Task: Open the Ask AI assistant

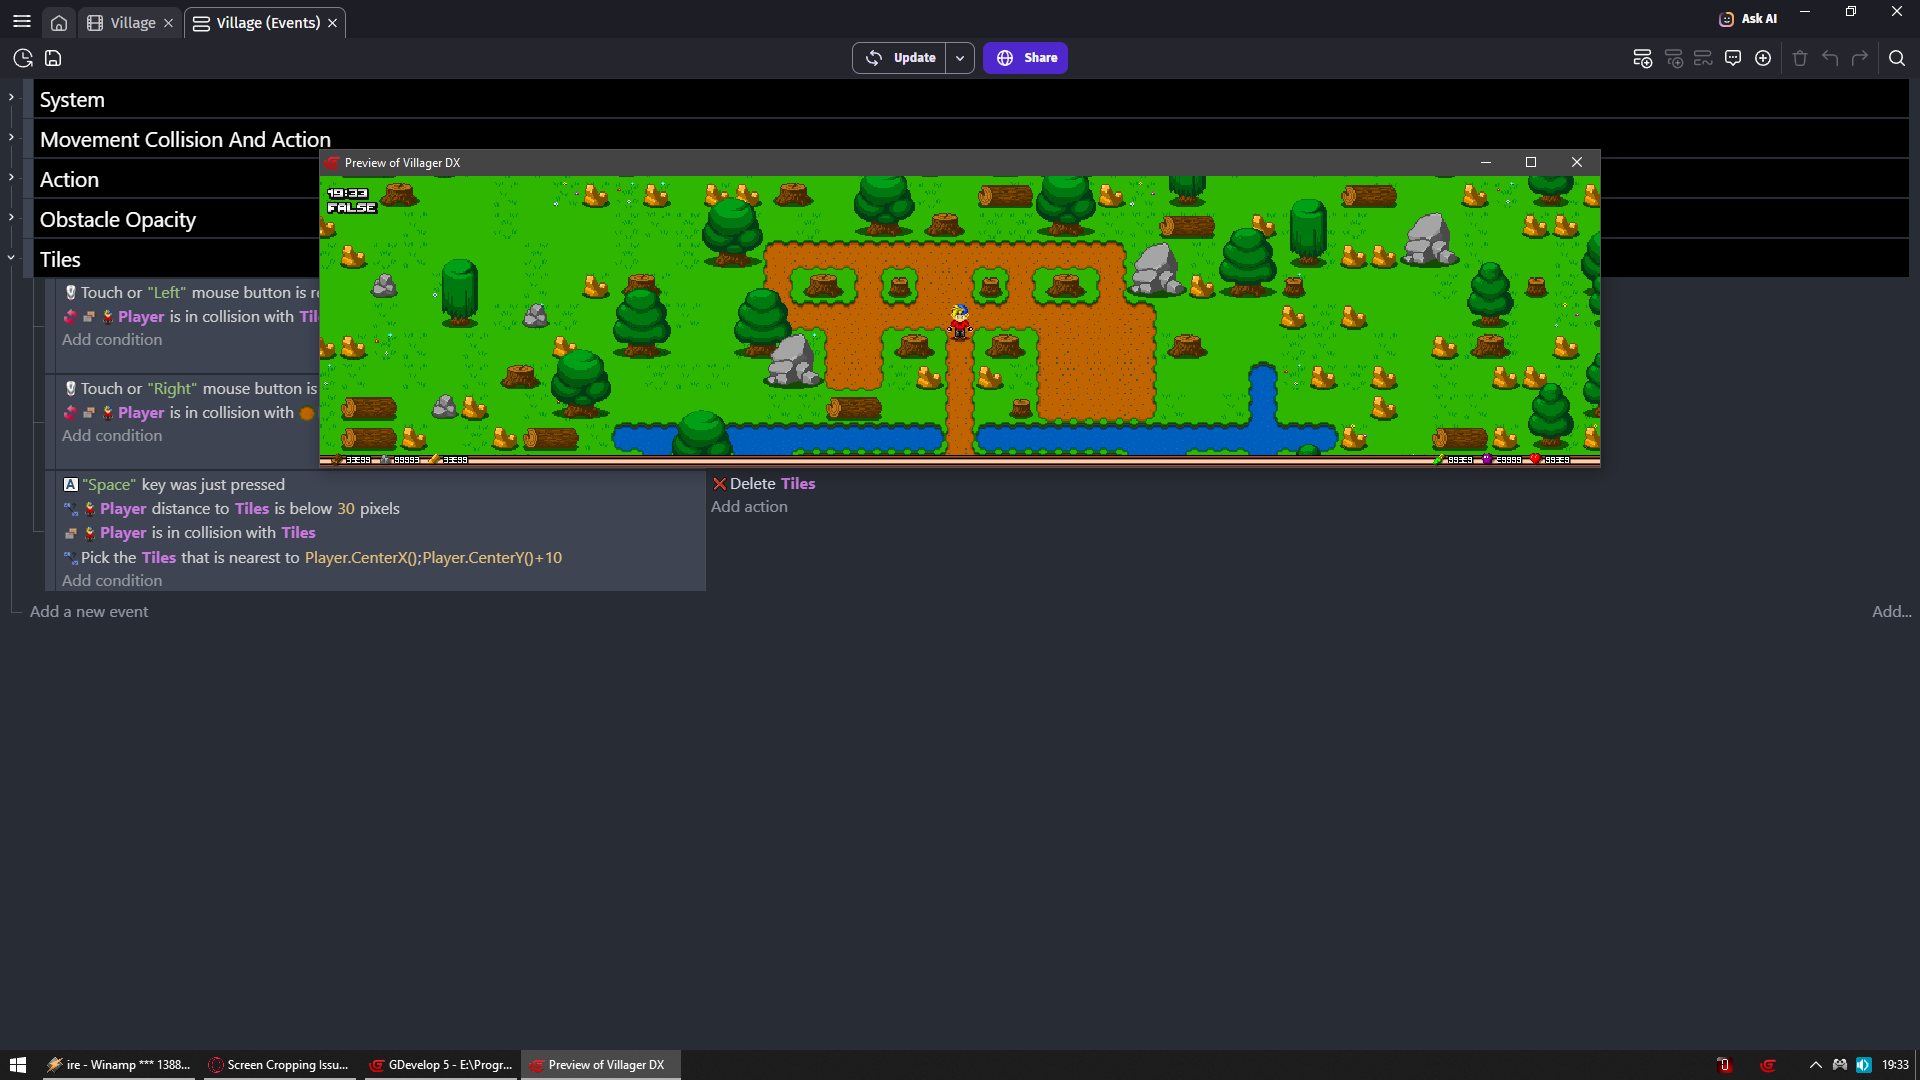Action: [x=1747, y=18]
